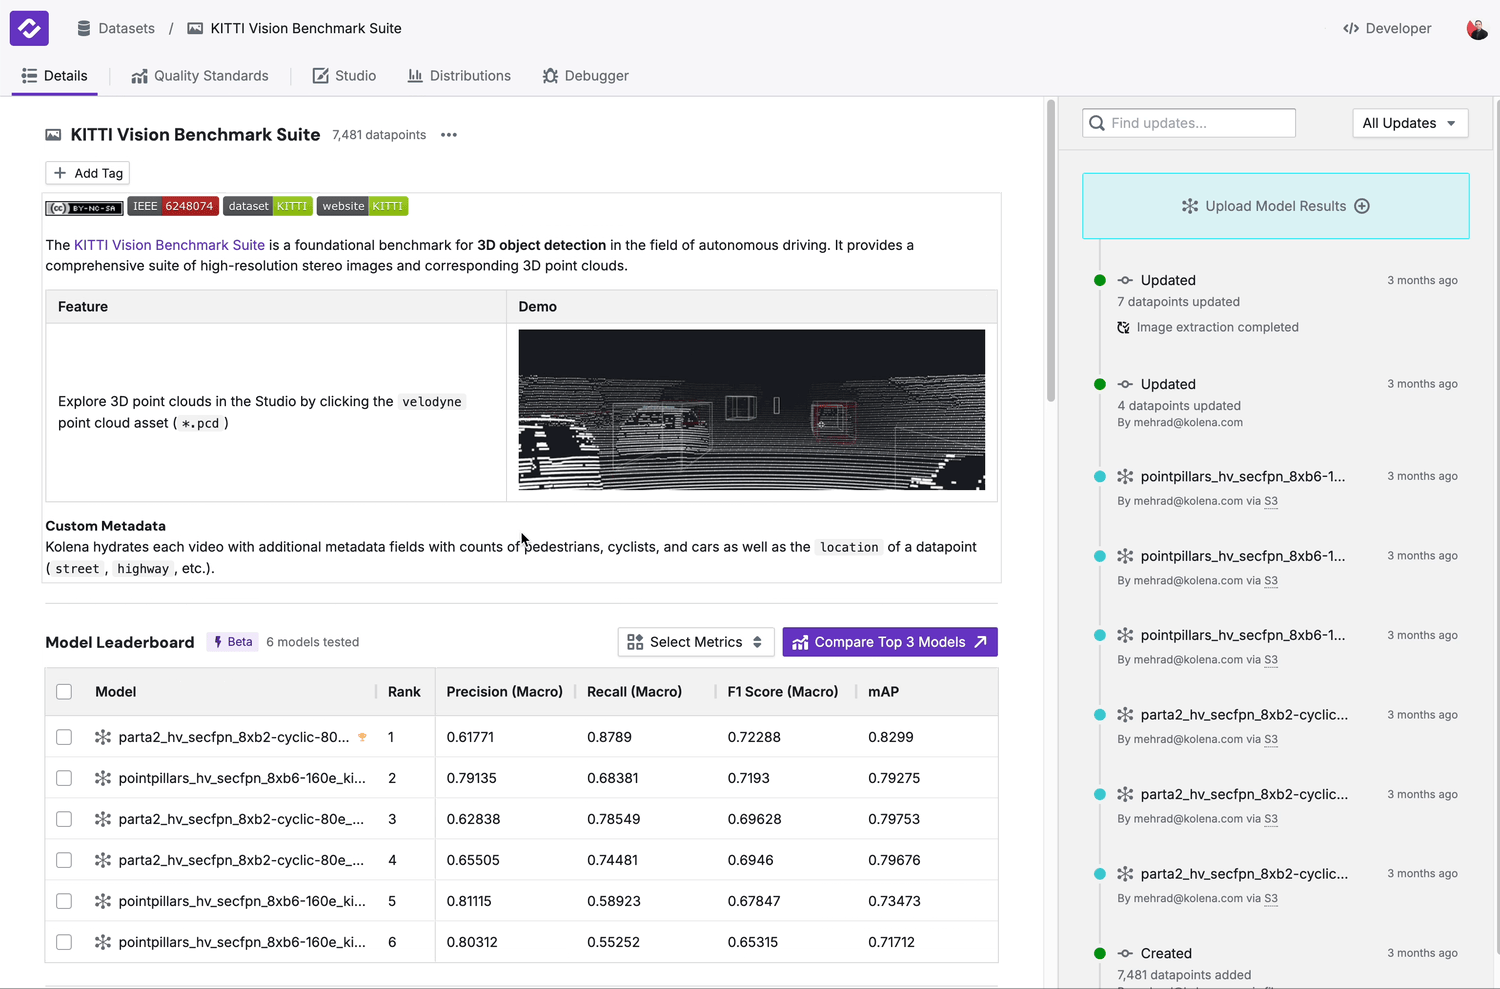Open the three-dot dataset options menu

pos(449,135)
